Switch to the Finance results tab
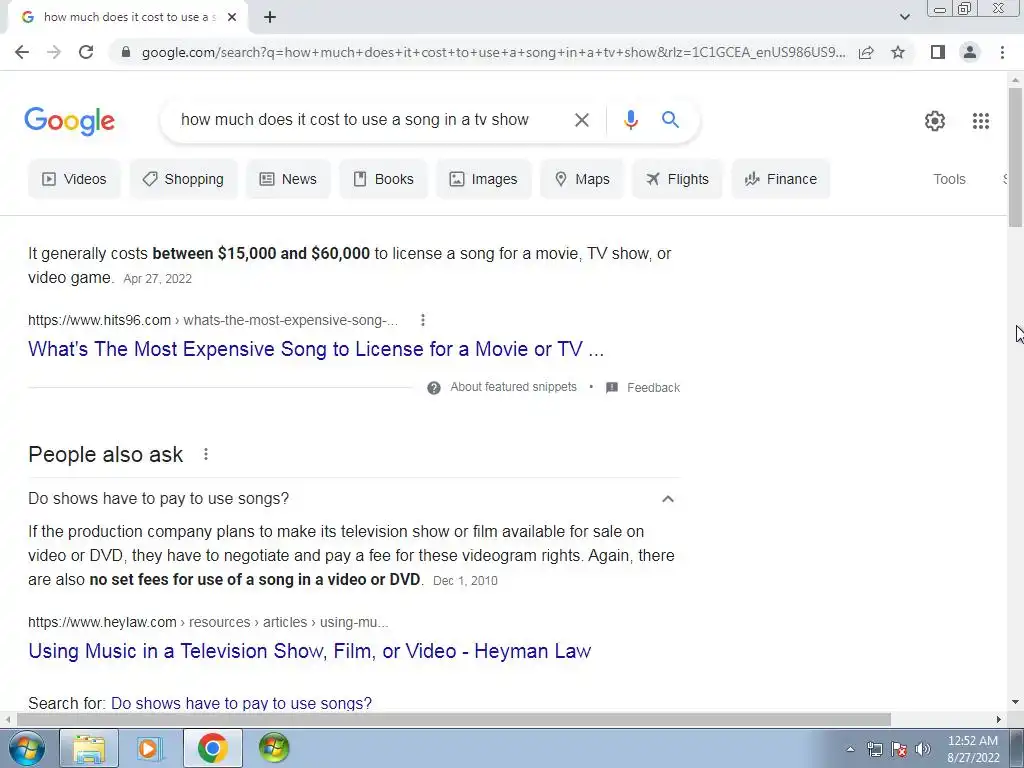1024x768 pixels. (781, 179)
